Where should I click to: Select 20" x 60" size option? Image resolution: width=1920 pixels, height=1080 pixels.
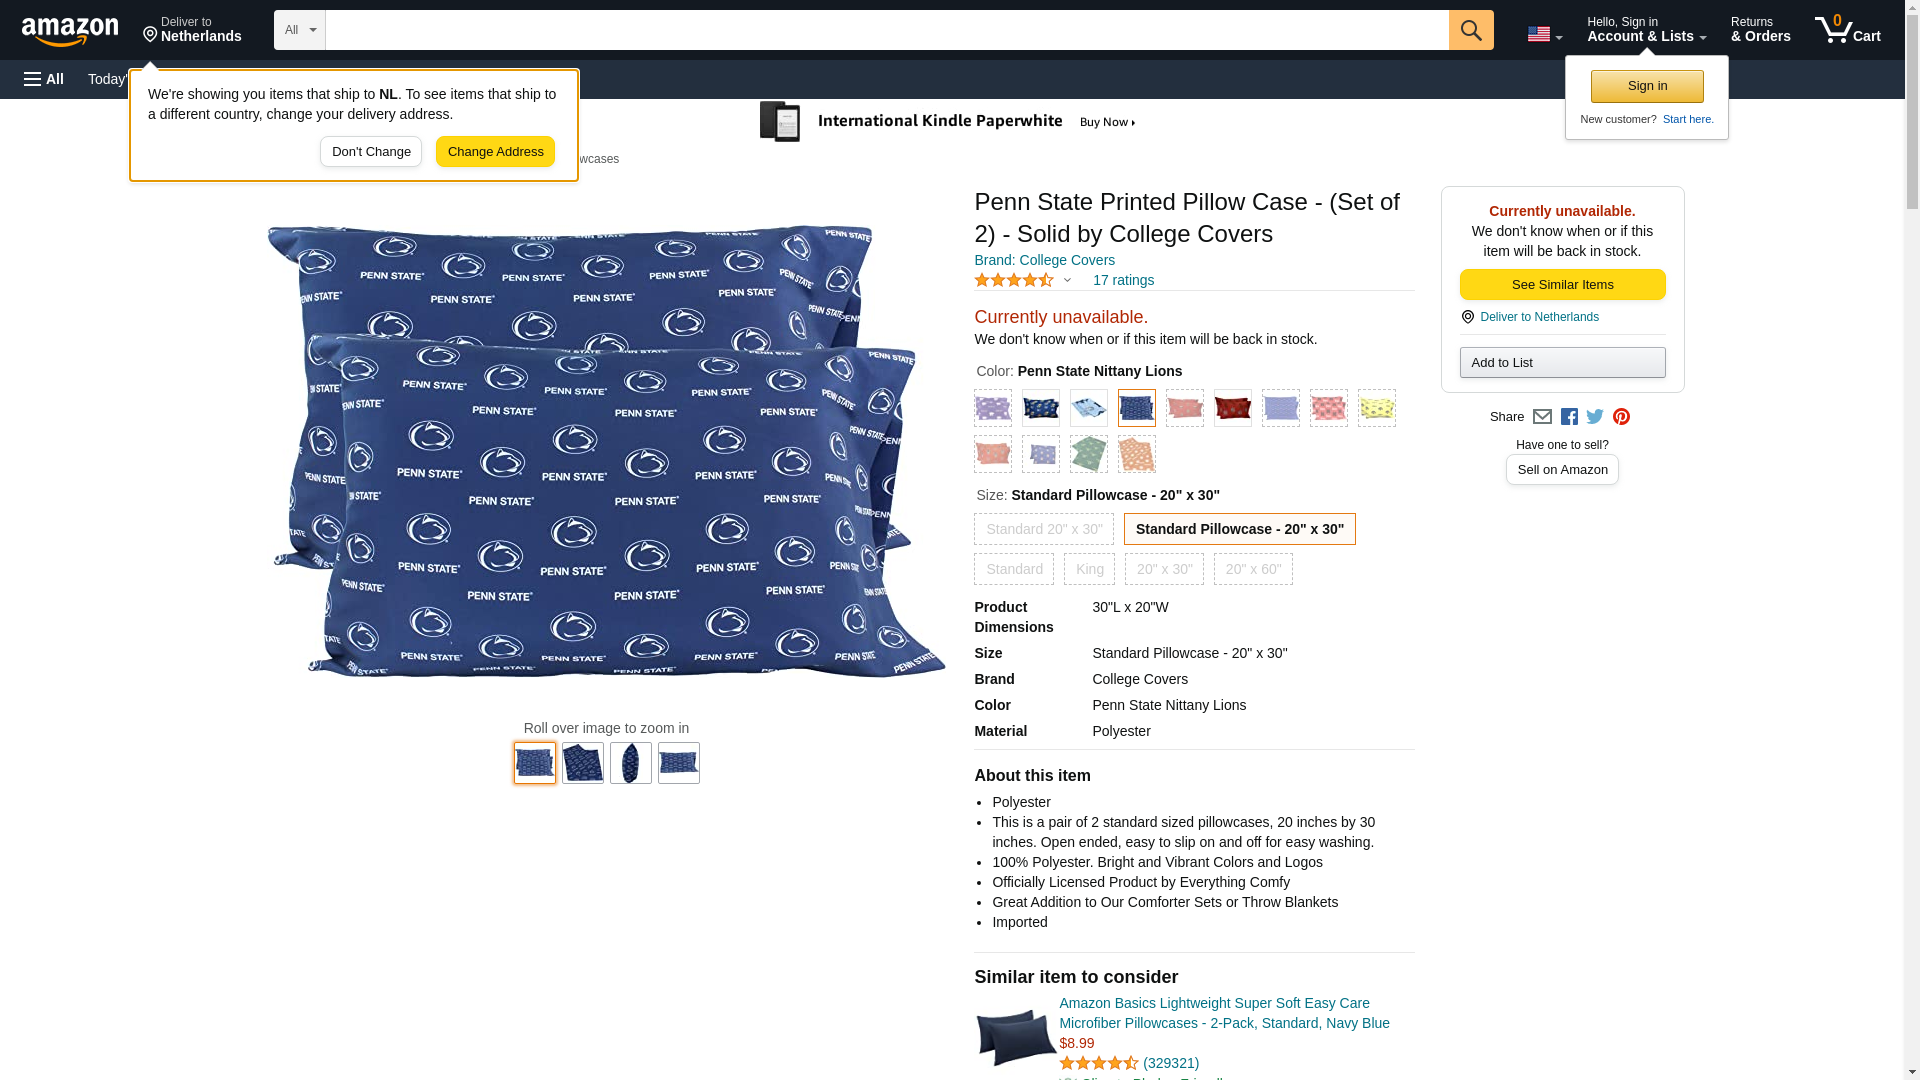[x=1253, y=569]
